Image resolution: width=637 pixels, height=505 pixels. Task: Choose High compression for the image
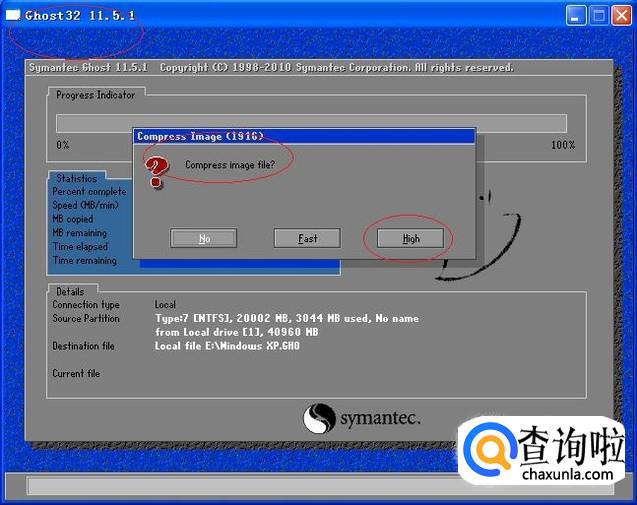click(410, 238)
